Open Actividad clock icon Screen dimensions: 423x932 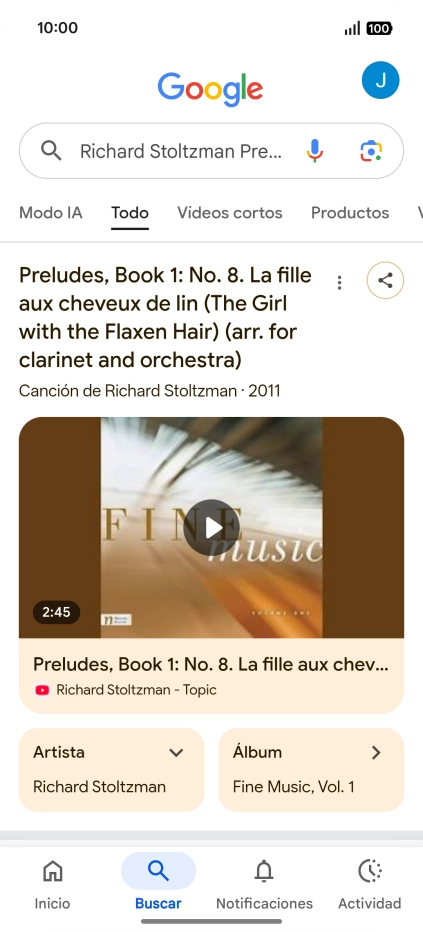[370, 871]
